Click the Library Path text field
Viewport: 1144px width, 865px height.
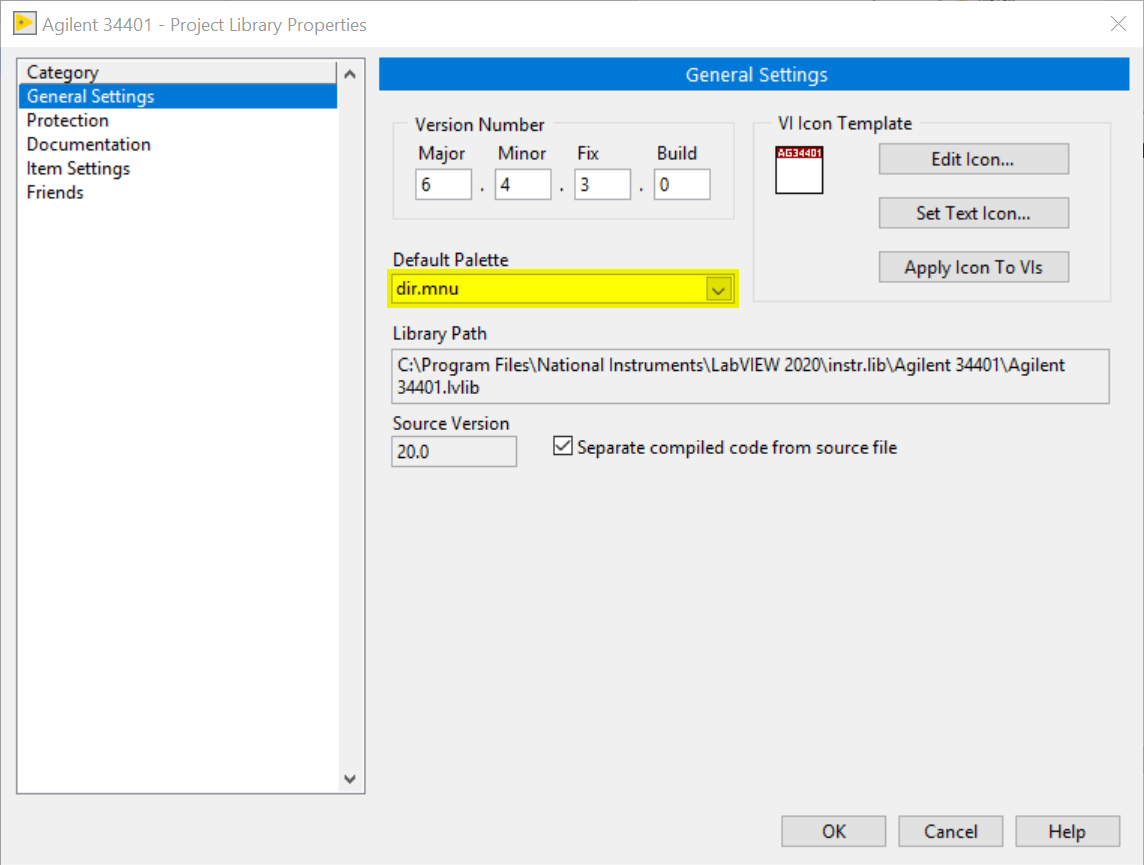point(750,376)
